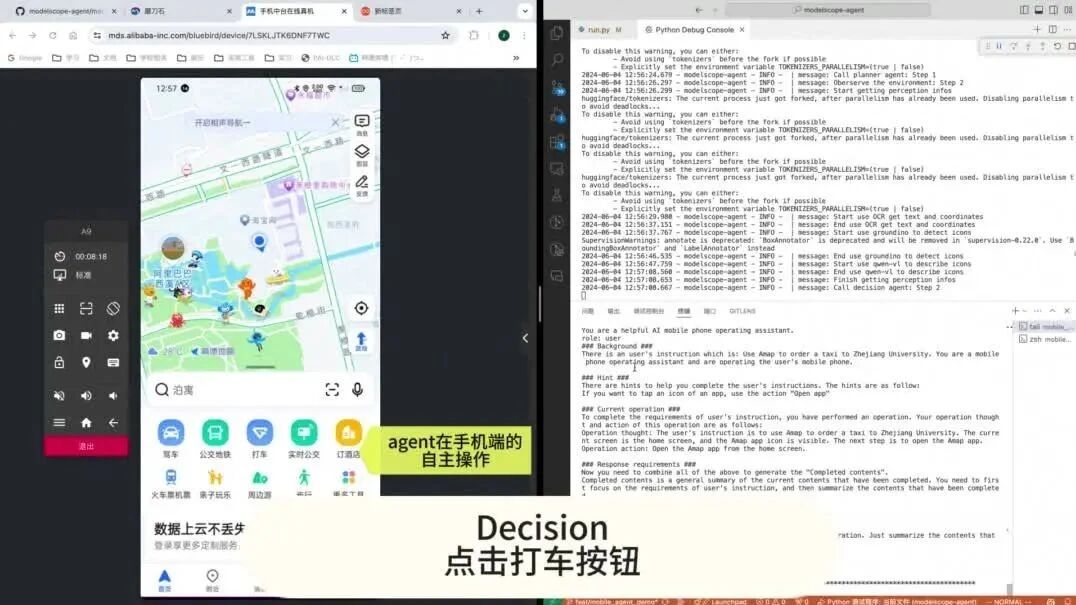Tap the route arrow button on map
Image resolution: width=1076 pixels, height=605 pixels.
click(x=361, y=340)
